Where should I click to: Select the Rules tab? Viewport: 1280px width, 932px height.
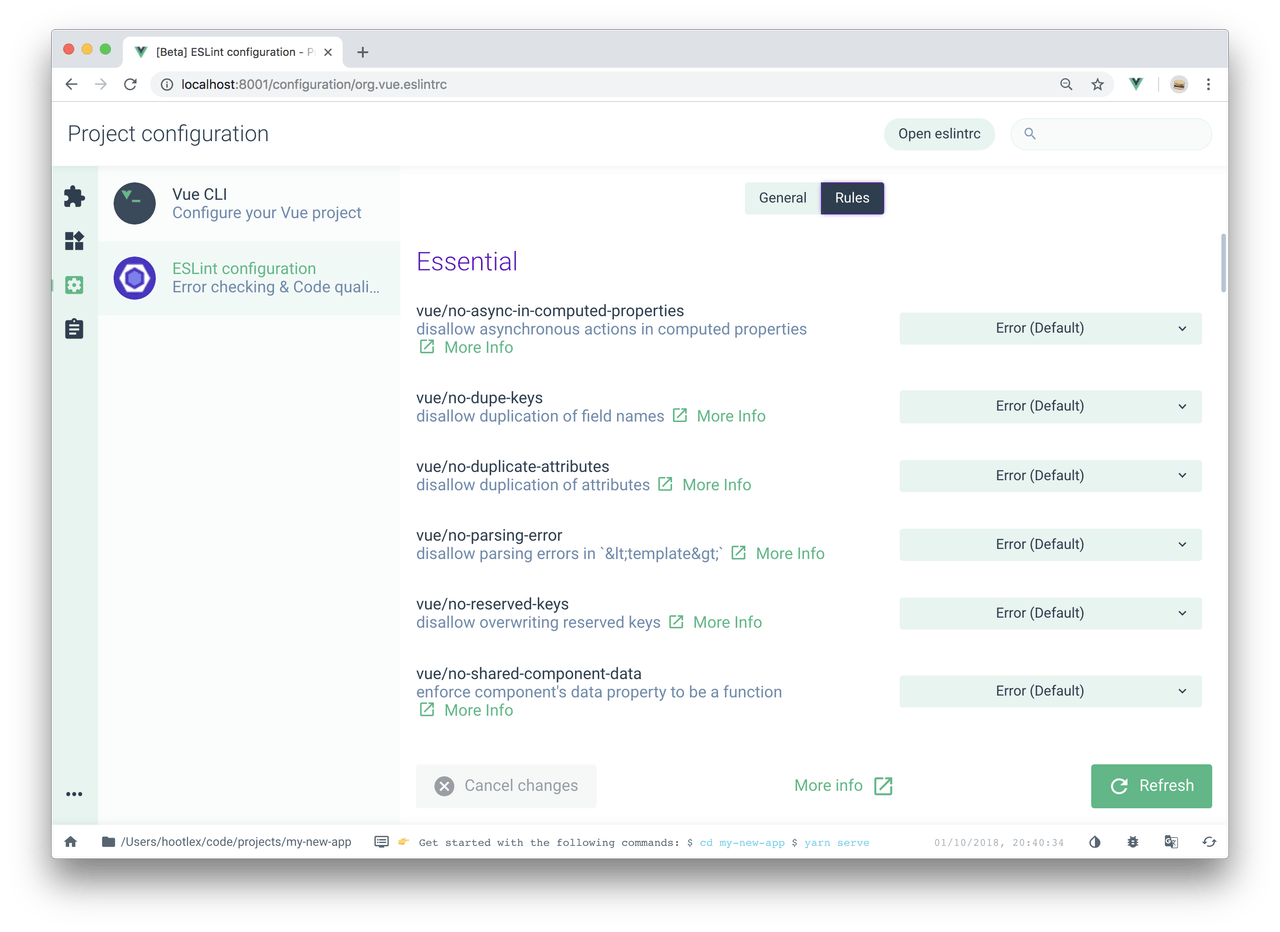(x=852, y=198)
